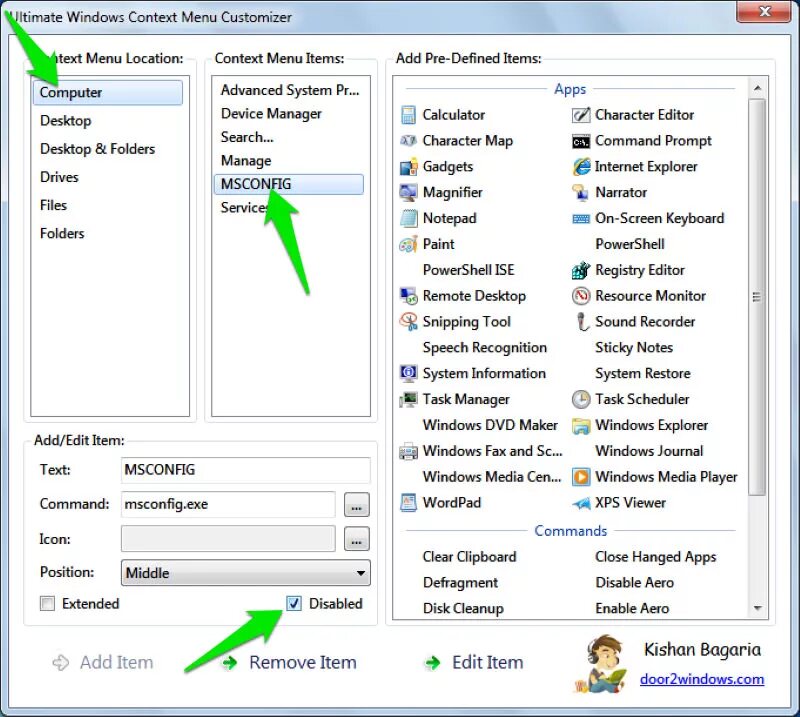
Task: Click the System Information icon
Action: point(408,374)
